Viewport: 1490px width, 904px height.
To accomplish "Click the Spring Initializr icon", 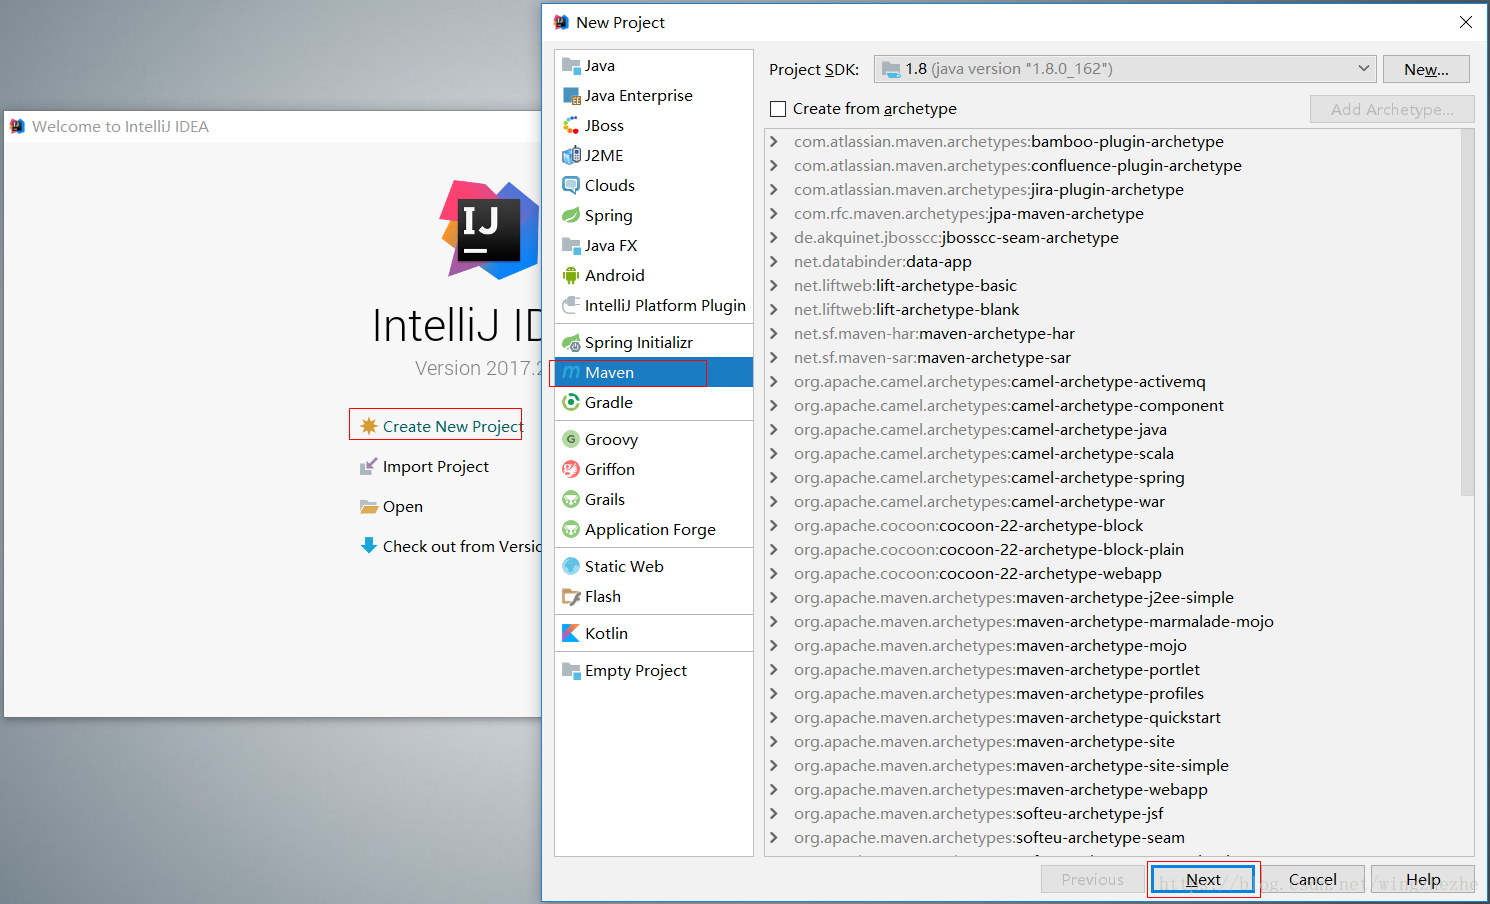I will [x=571, y=343].
